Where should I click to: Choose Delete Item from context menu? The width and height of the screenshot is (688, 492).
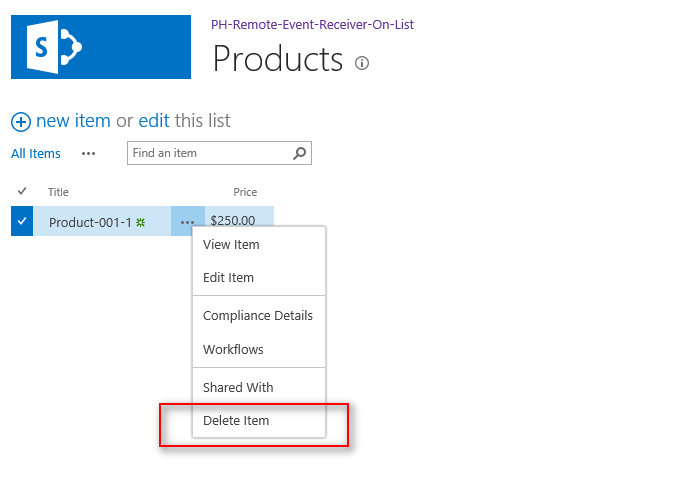pos(236,420)
